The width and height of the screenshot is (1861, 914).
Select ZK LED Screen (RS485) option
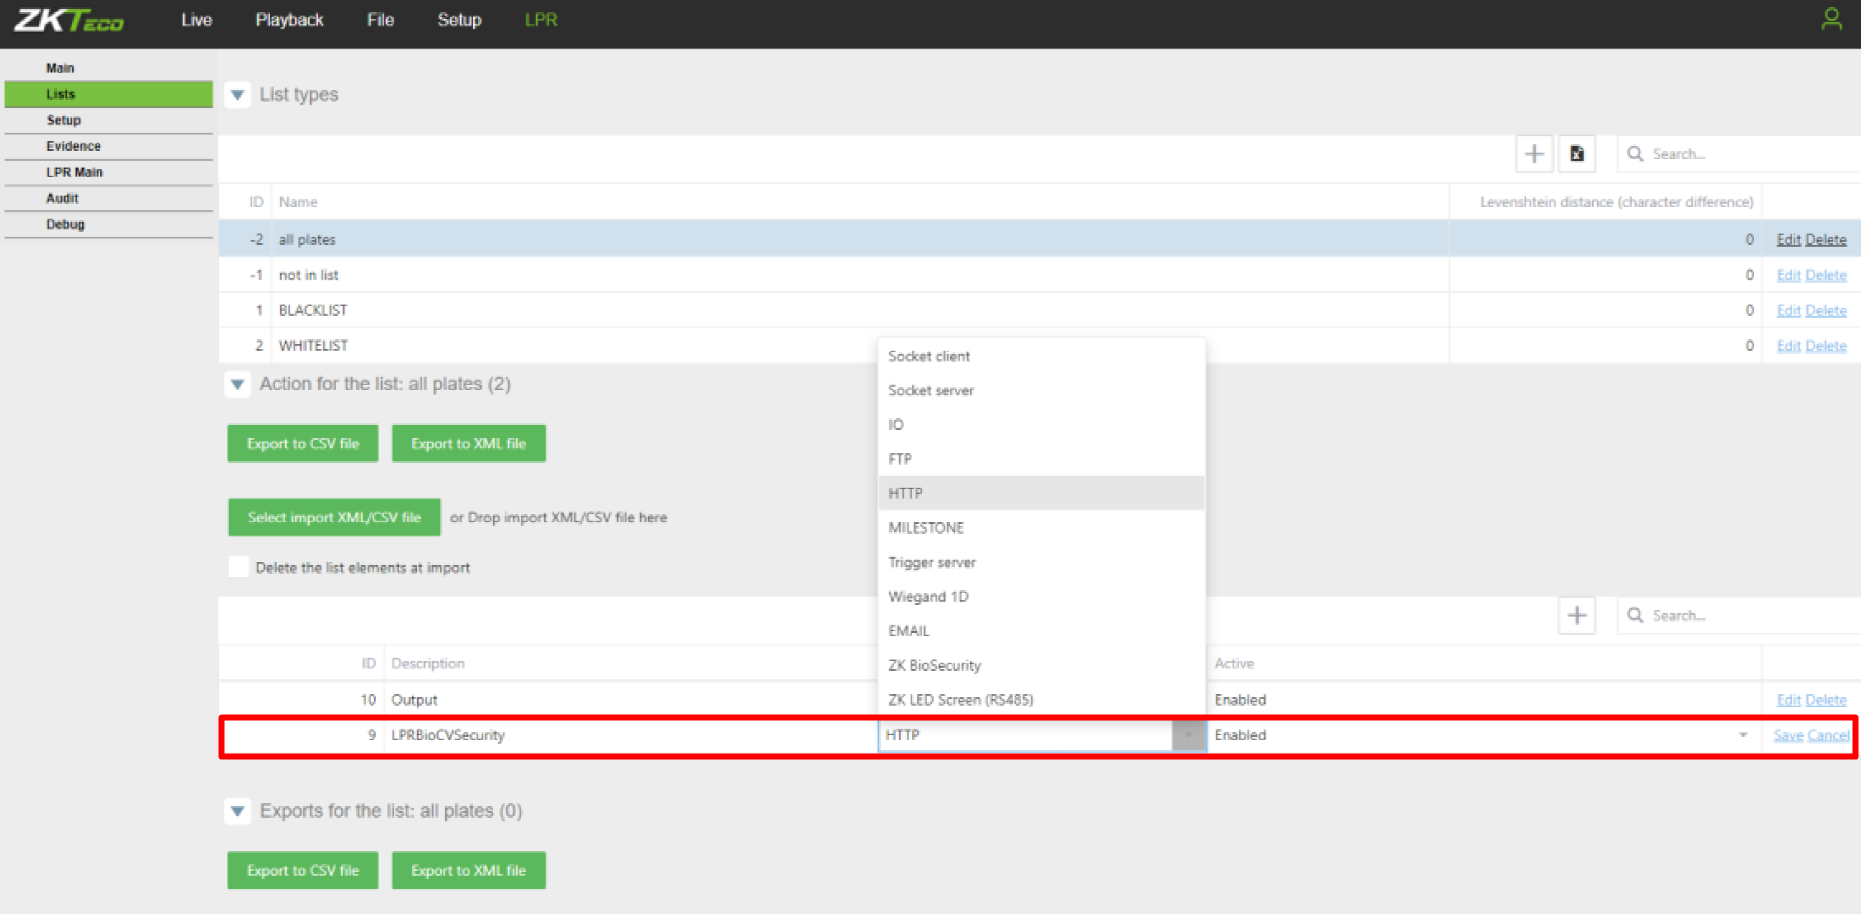click(x=1041, y=700)
